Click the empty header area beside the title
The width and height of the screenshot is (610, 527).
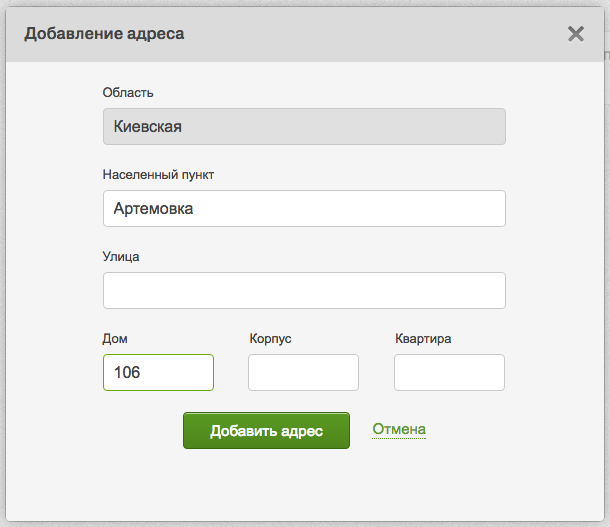[380, 34]
